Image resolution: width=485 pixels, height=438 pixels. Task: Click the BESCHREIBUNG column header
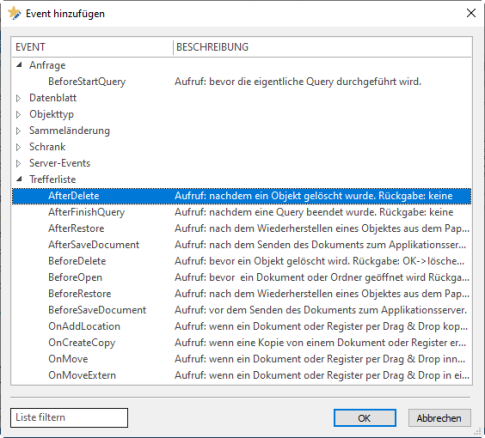point(322,47)
